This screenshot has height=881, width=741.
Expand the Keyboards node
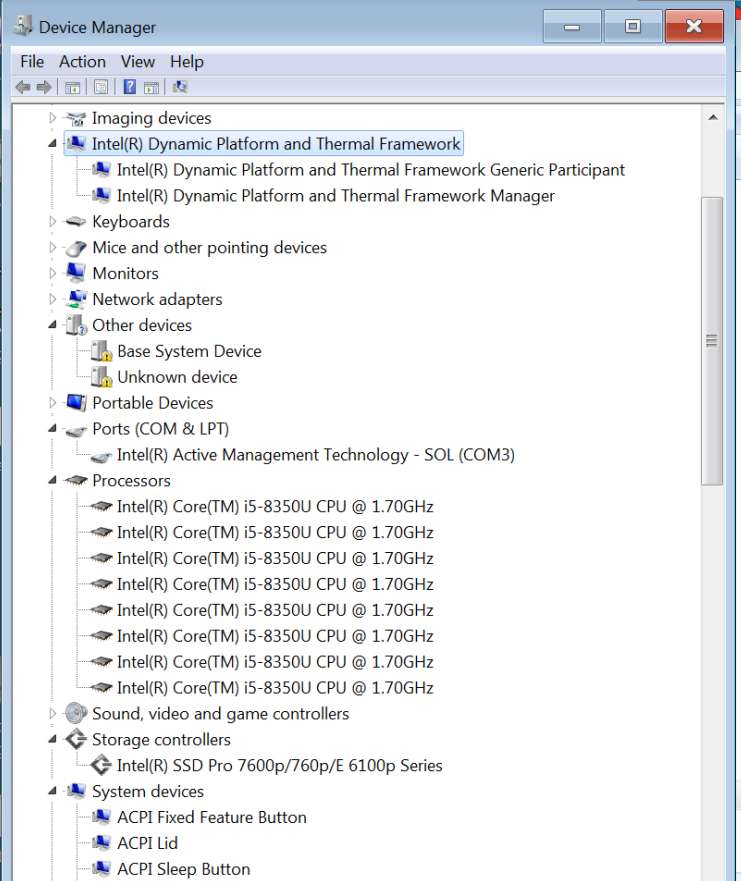coord(52,221)
